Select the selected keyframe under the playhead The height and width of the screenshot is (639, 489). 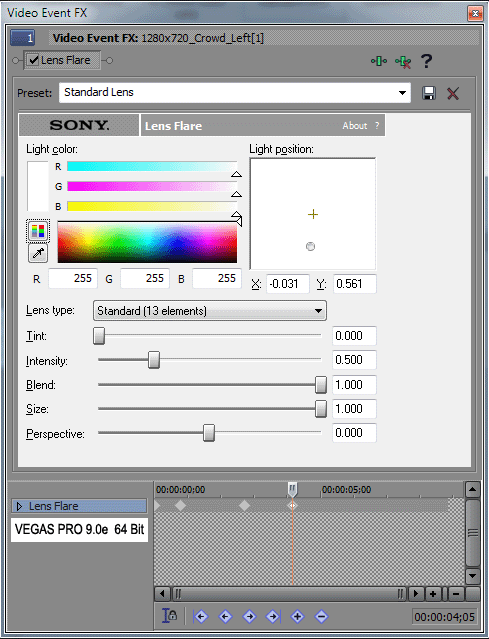pyautogui.click(x=292, y=506)
